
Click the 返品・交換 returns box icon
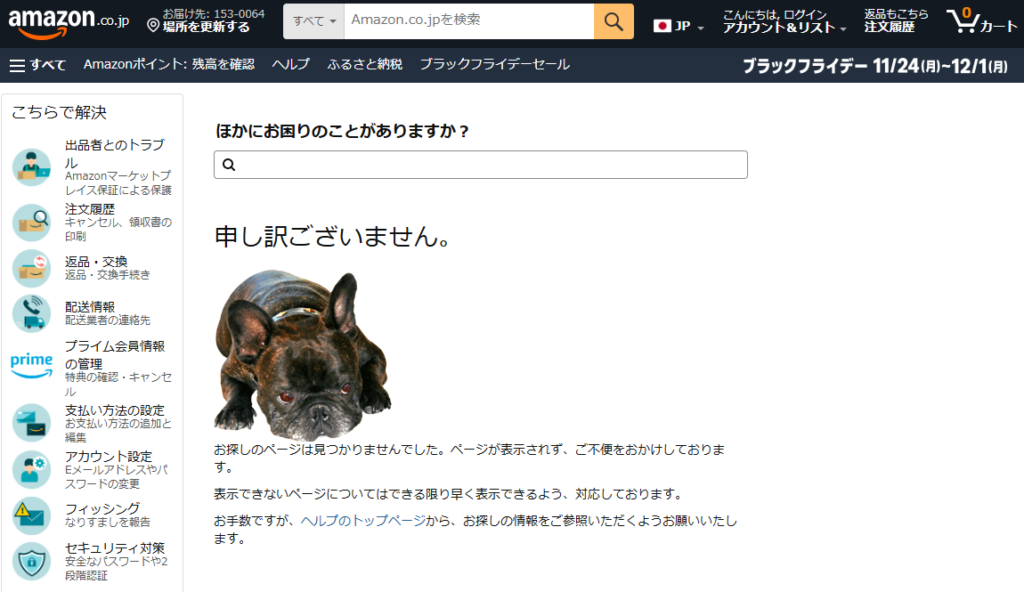click(30, 265)
